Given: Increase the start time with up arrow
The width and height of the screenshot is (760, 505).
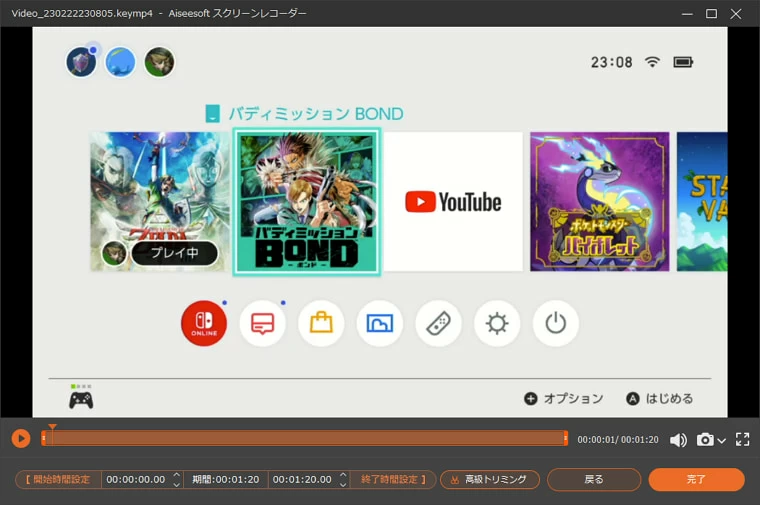Looking at the screenshot, I should [x=176, y=474].
